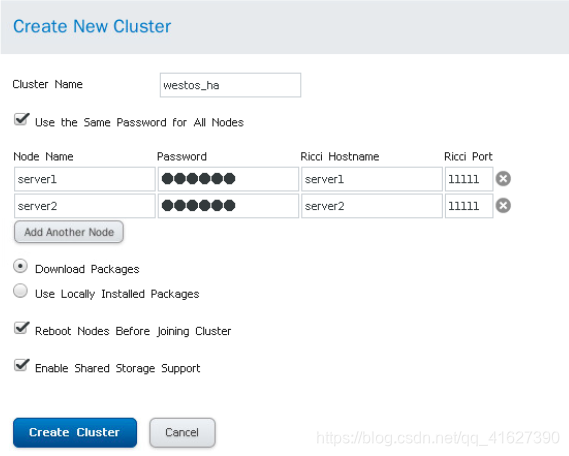Click the Node Name column header
This screenshot has width=569, height=456.
point(43,156)
